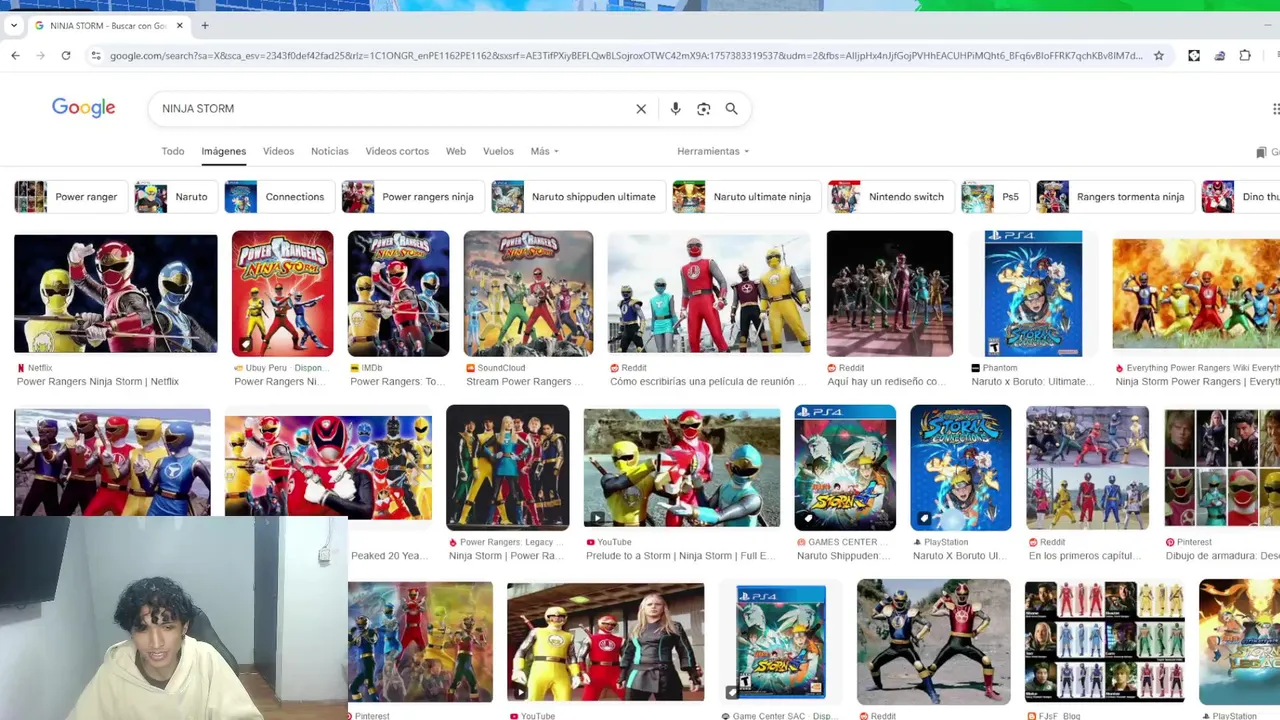Open a new browser tab
The image size is (1280, 720).
(204, 25)
